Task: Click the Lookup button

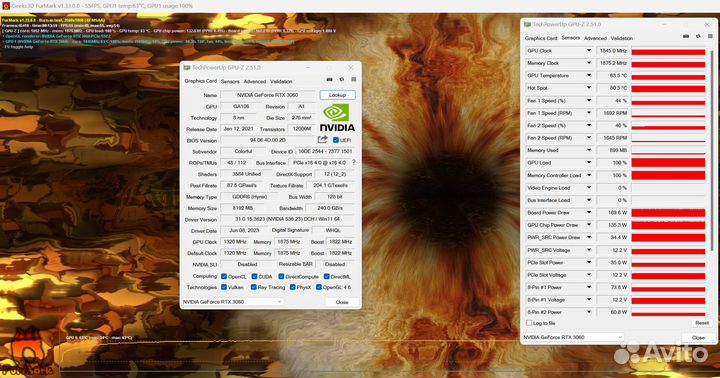Action: point(337,95)
